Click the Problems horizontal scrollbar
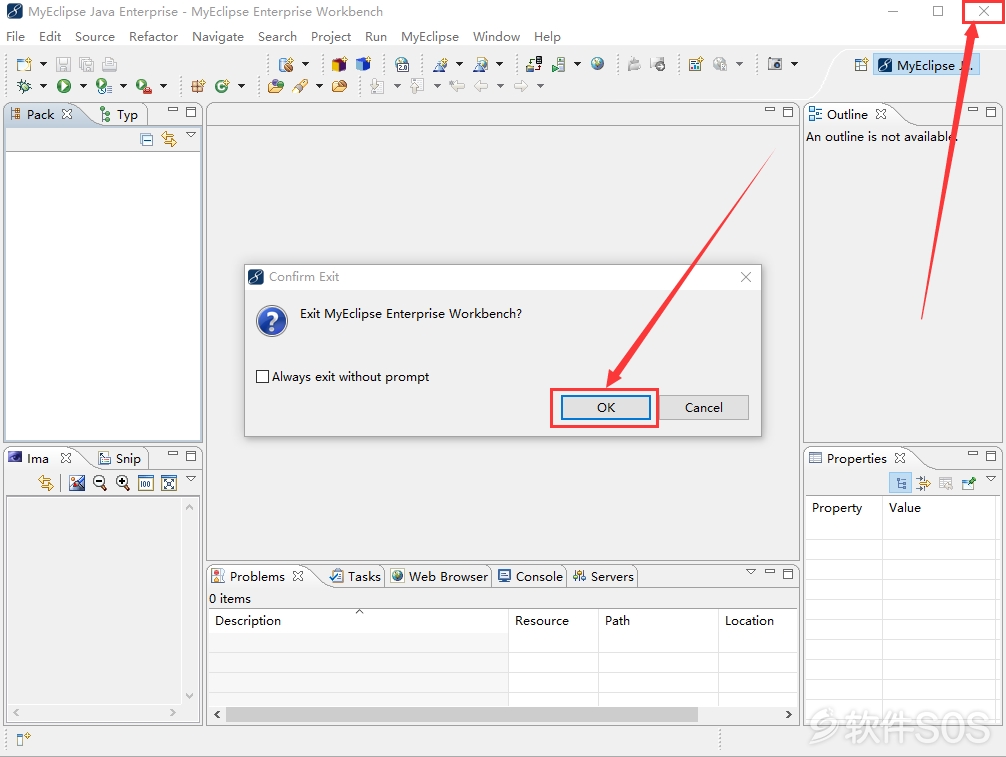Viewport: 1006px width, 757px height. point(462,714)
